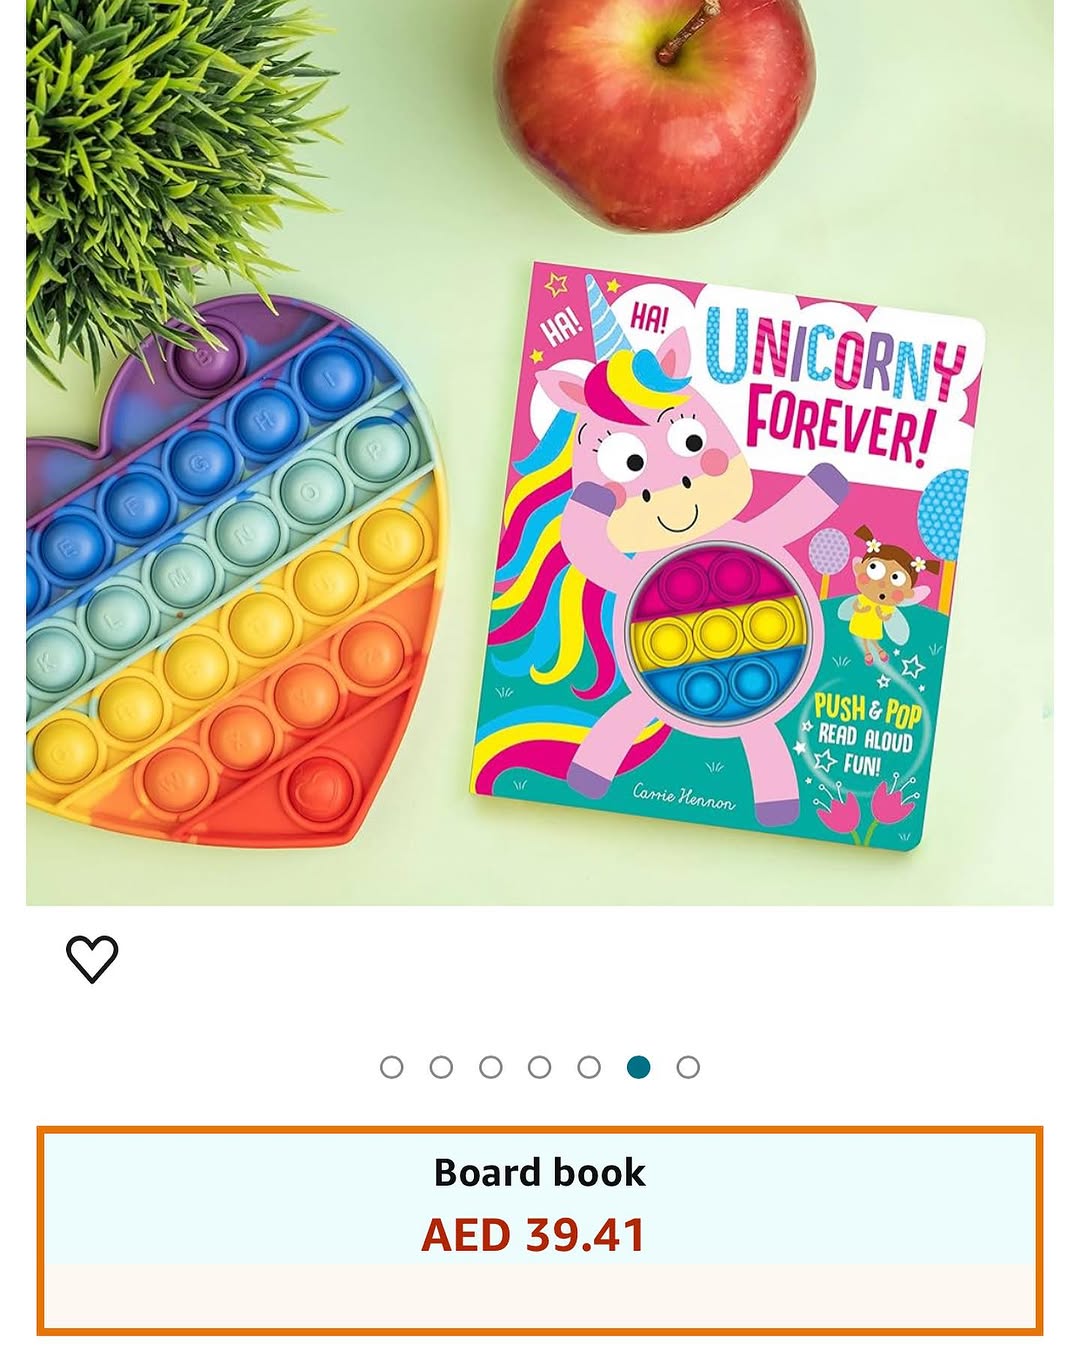Click the Push & Pop badge on cover

click(x=866, y=736)
